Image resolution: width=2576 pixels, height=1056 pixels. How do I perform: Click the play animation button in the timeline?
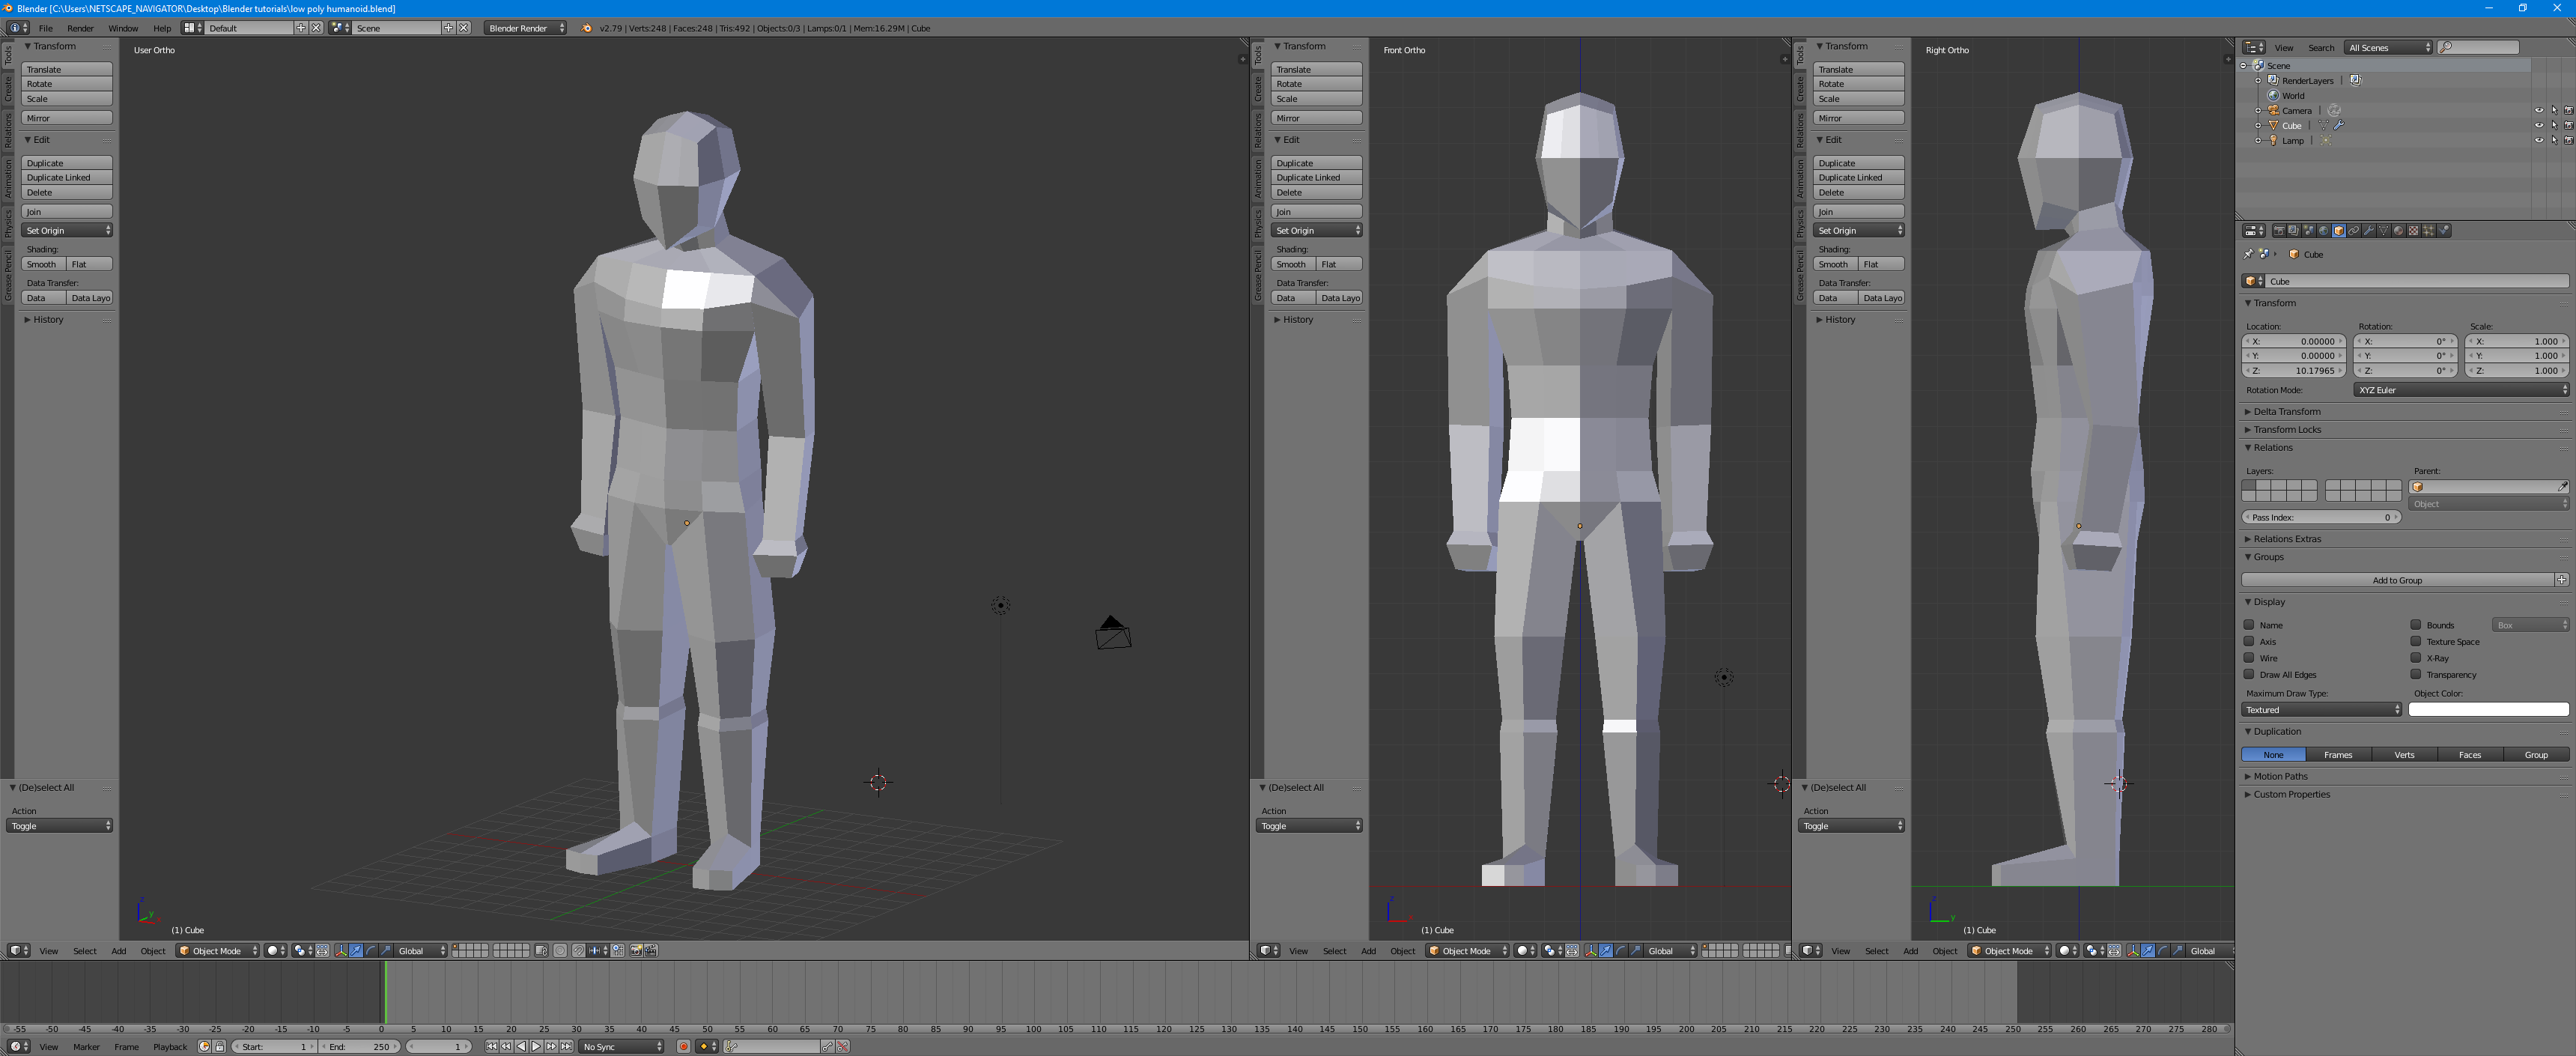click(x=536, y=1046)
